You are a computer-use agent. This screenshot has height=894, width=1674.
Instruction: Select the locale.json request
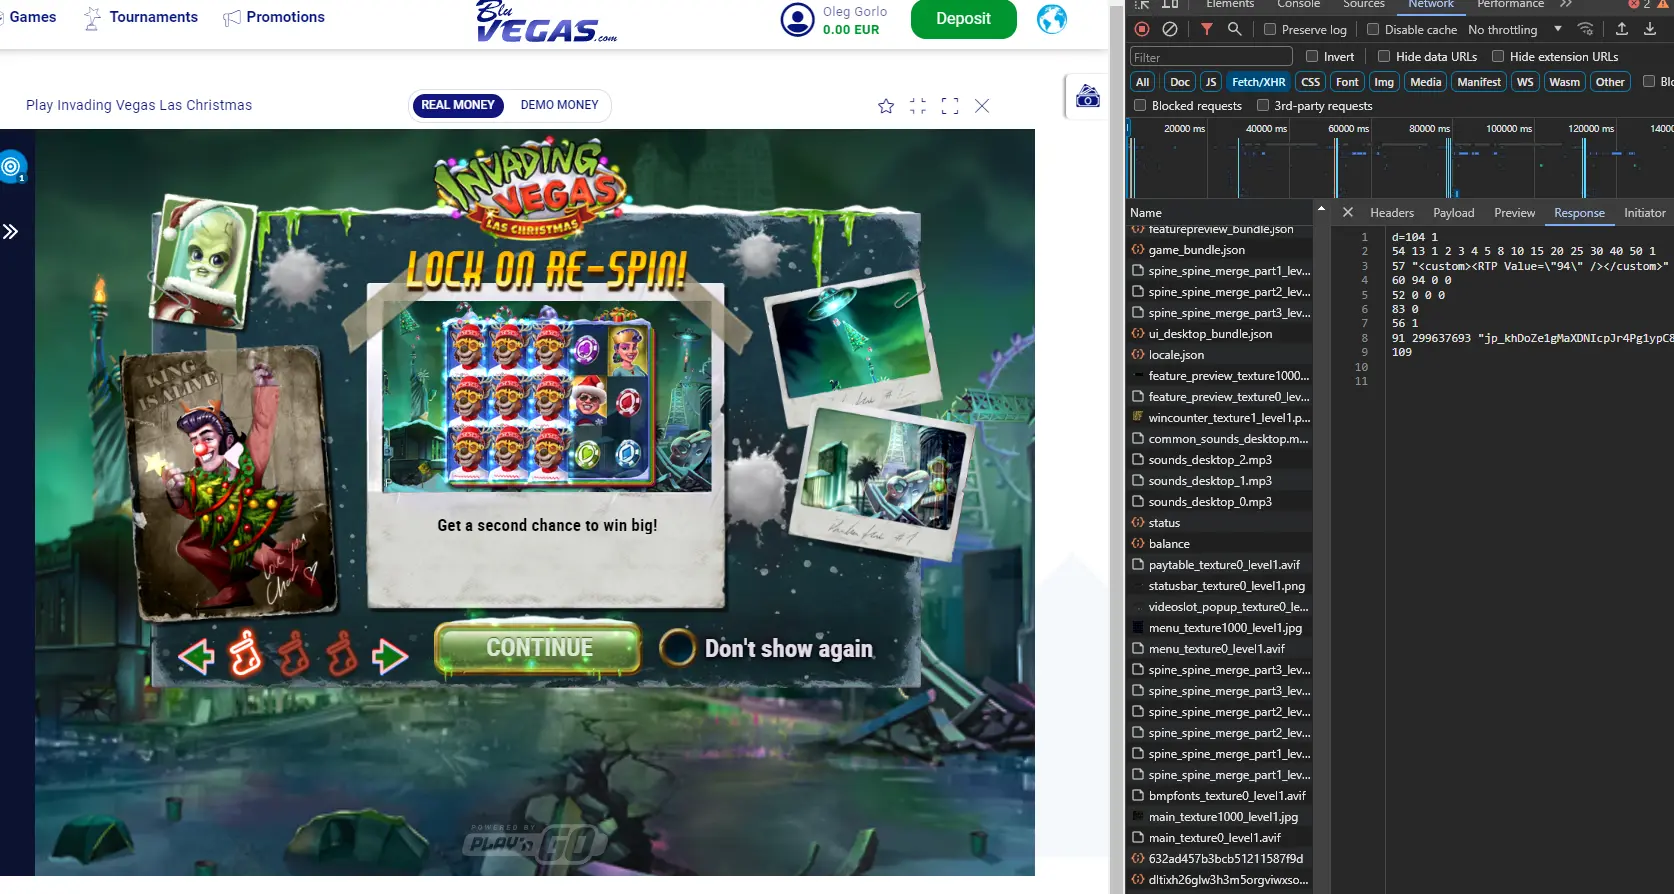click(1220, 355)
